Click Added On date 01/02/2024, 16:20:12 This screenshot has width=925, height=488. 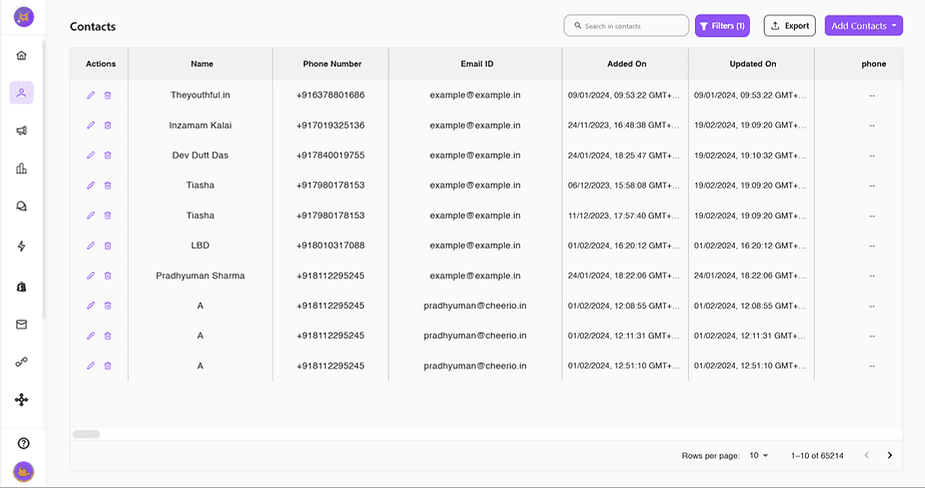tap(624, 245)
